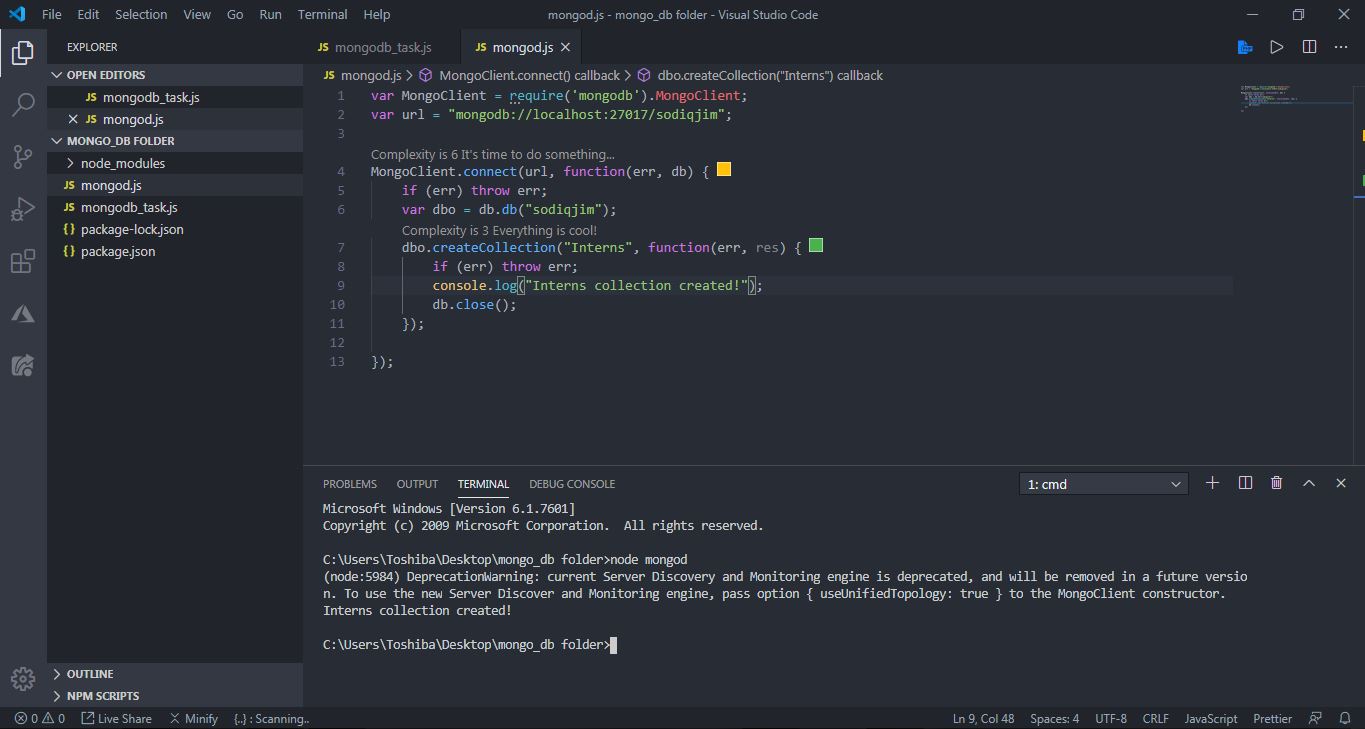Switch to the Output panel tab
This screenshot has width=1365, height=729.
[417, 484]
